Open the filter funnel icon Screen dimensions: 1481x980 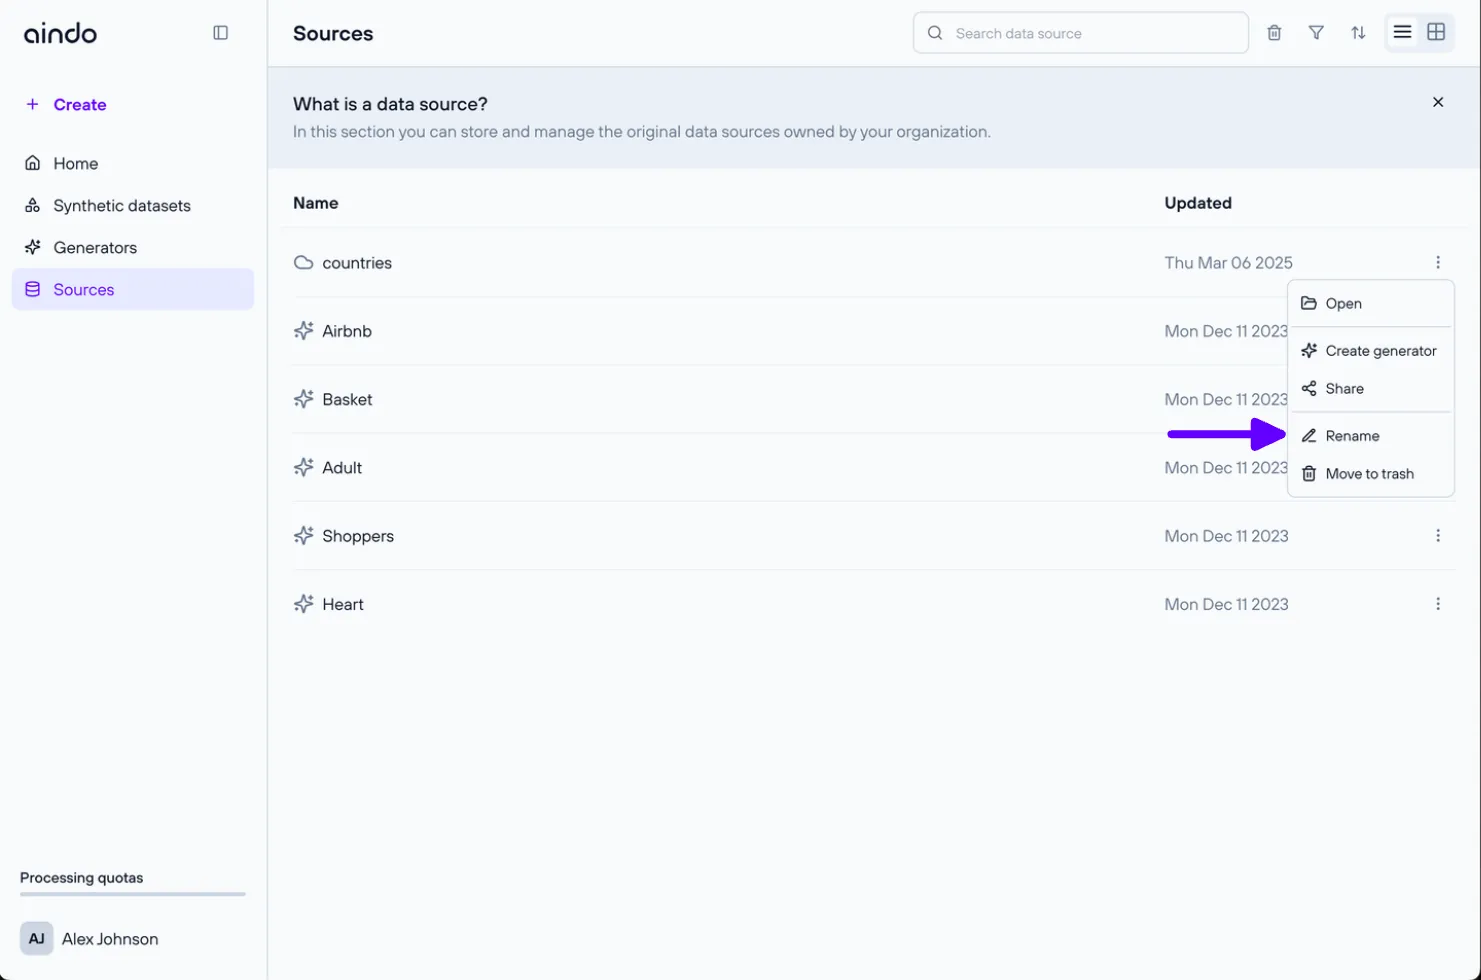coord(1316,33)
